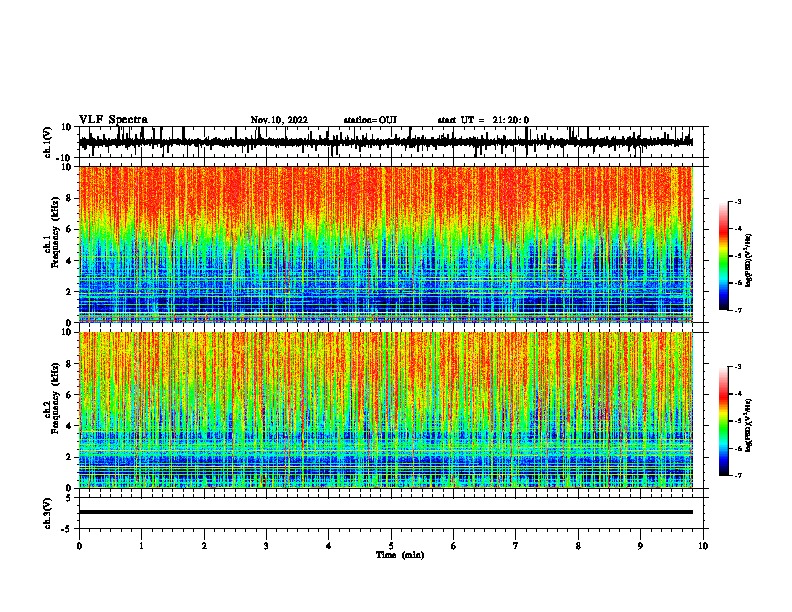Click the "-7" label on ch.2 color bar
Screen dimensions: 792x612
(738, 475)
